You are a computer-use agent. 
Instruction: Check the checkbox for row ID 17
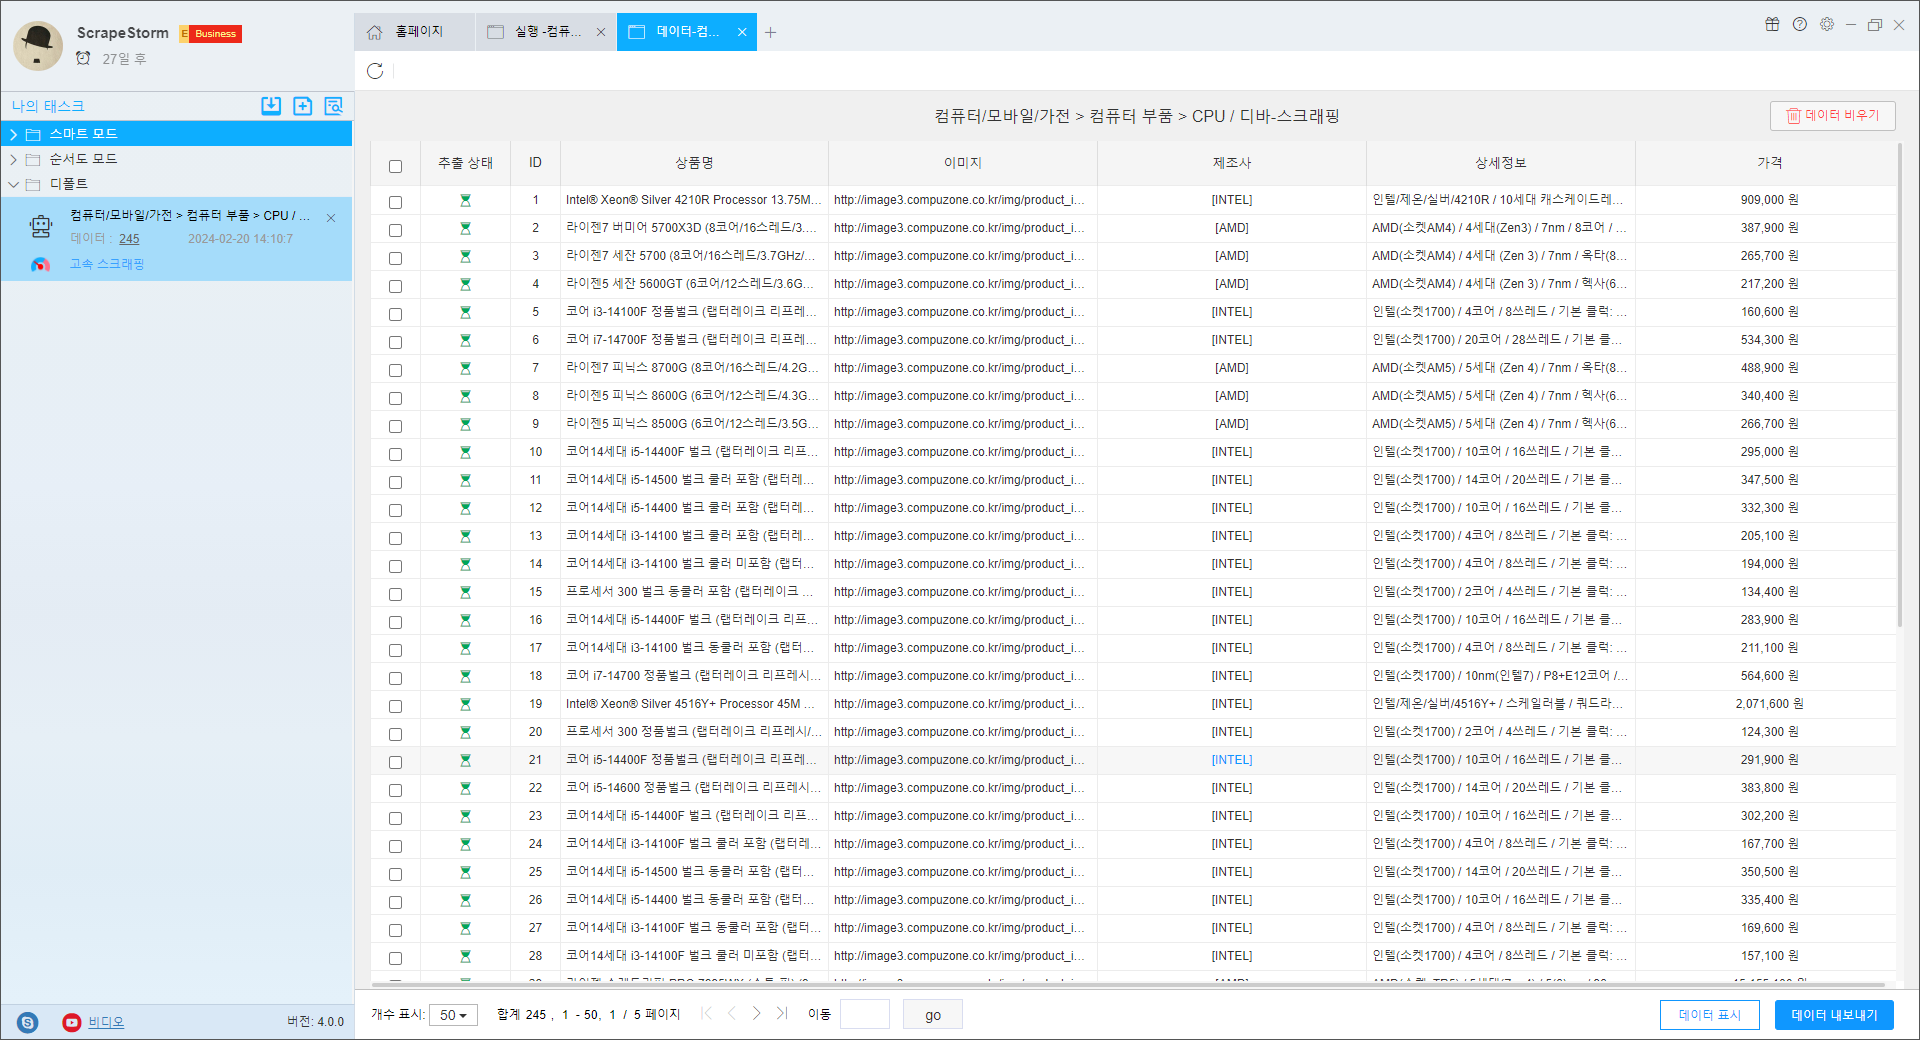point(395,650)
